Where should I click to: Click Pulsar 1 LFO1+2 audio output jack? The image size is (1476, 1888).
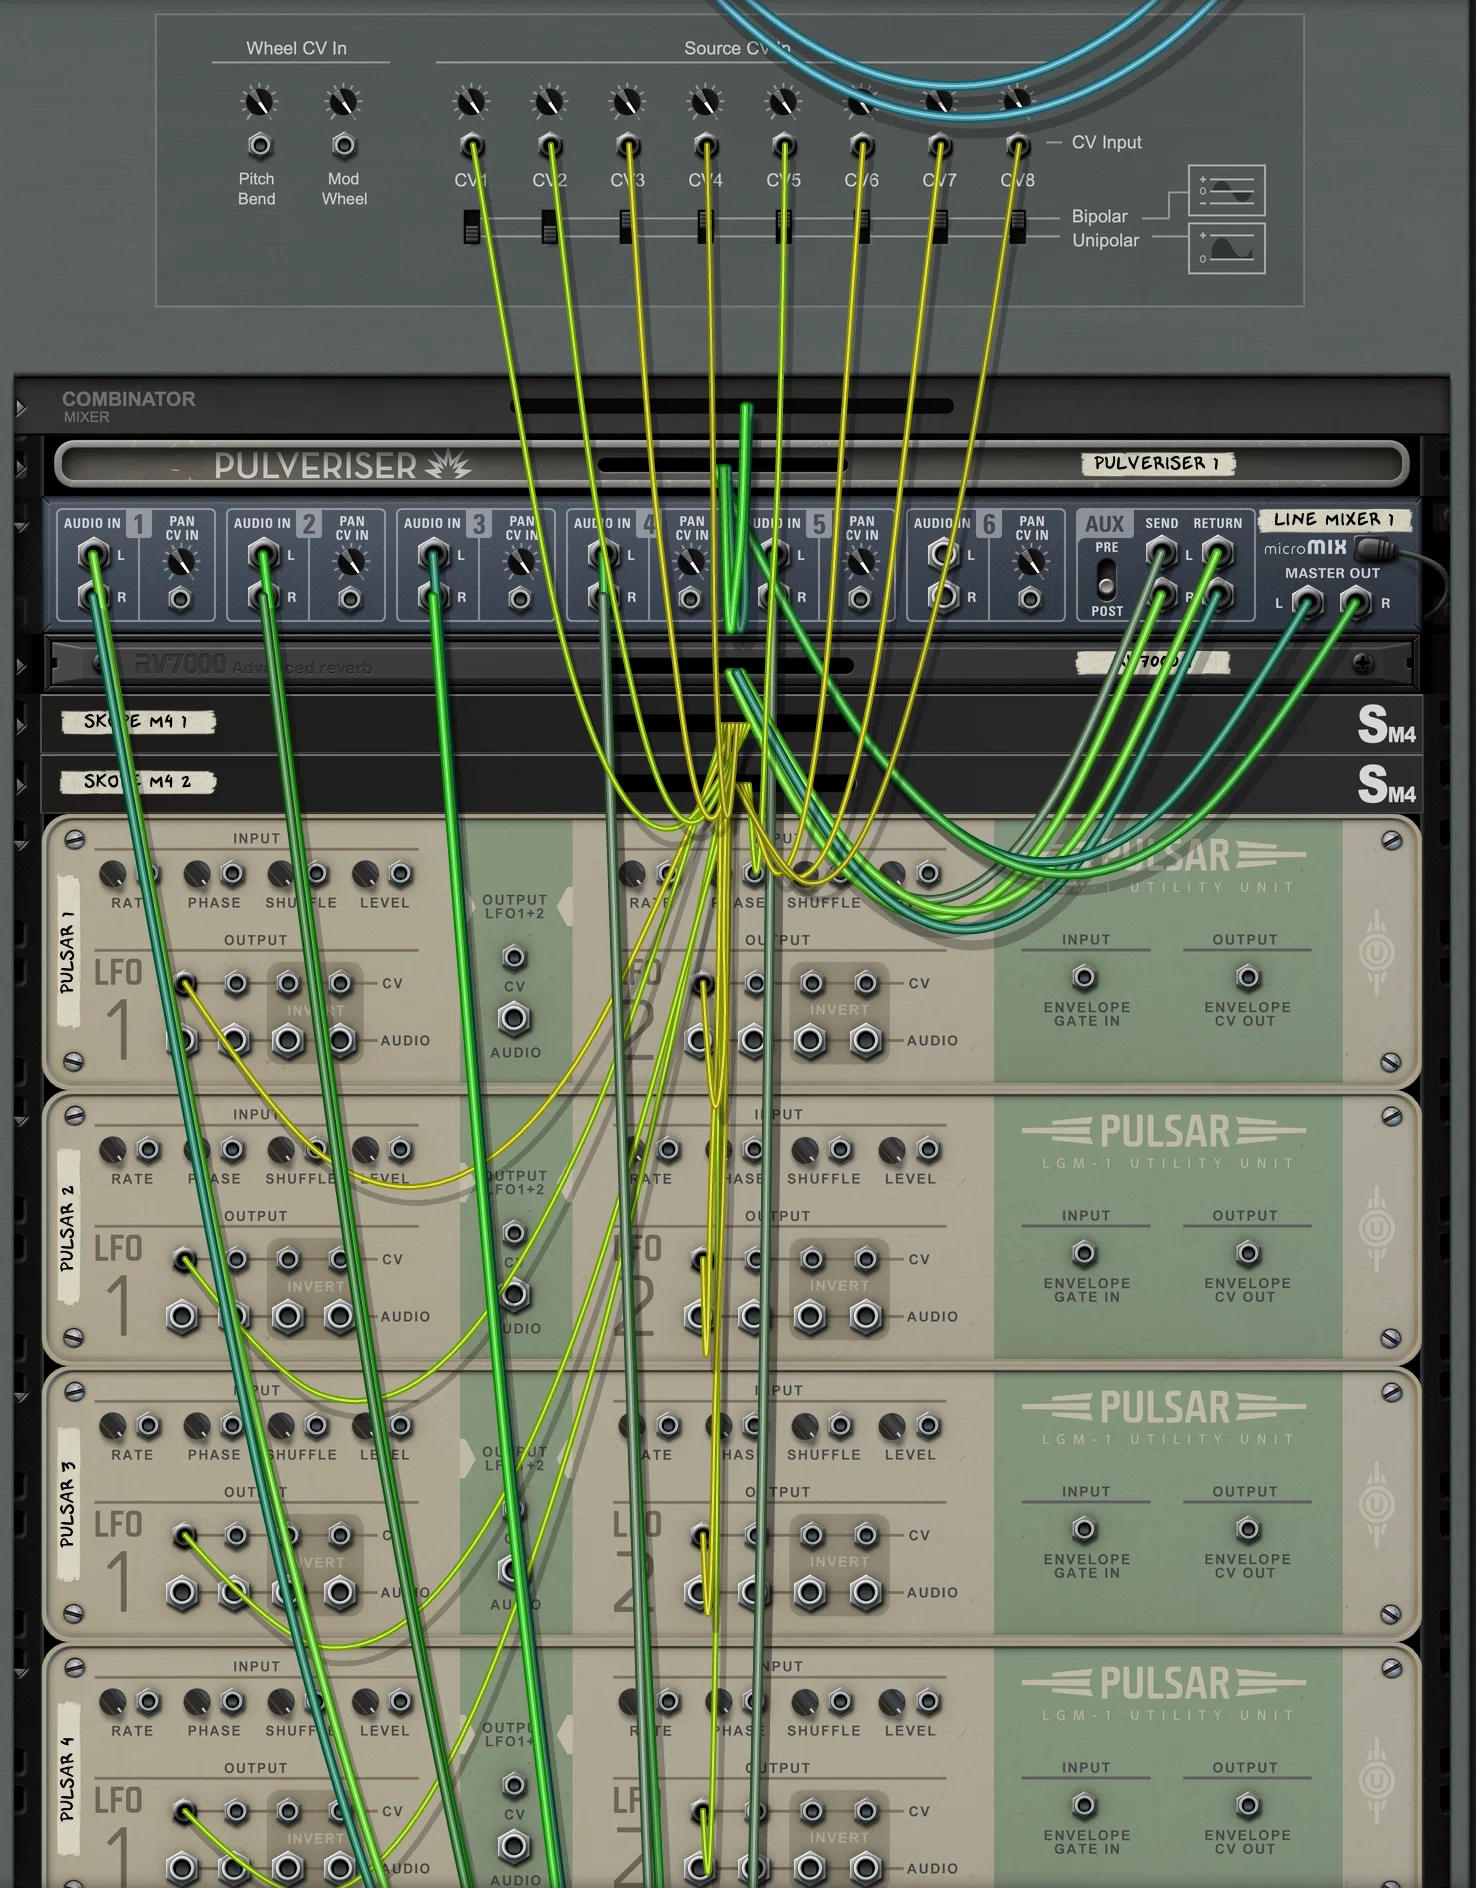514,1019
